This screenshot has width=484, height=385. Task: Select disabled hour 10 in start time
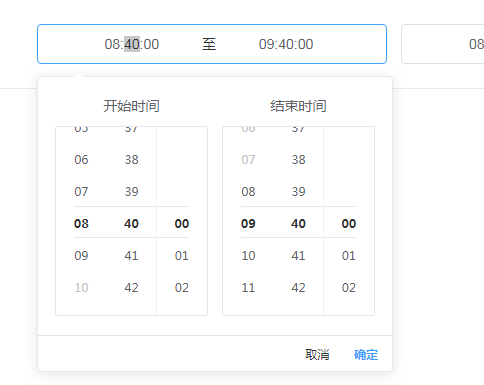81,288
